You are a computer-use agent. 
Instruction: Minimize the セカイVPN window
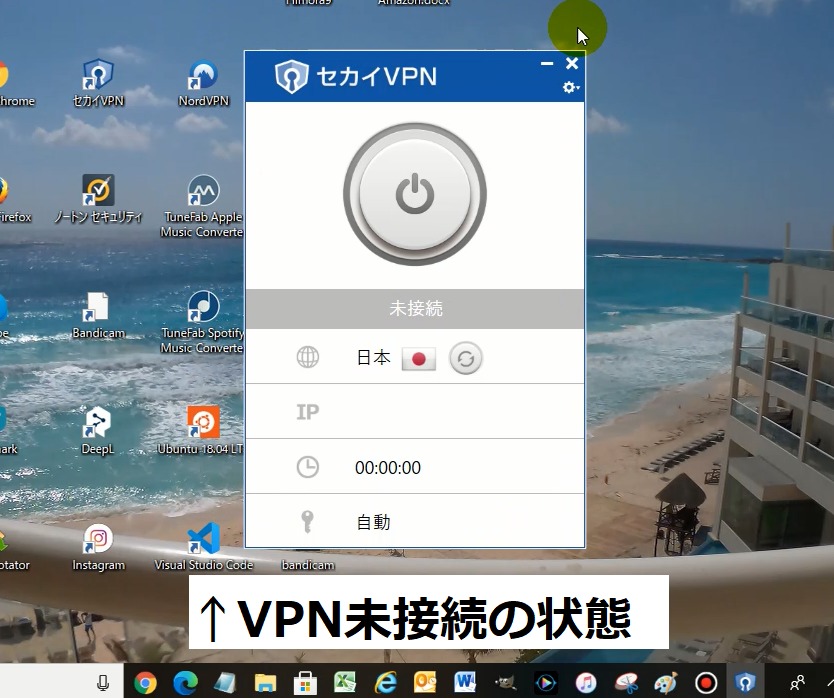(x=546, y=64)
